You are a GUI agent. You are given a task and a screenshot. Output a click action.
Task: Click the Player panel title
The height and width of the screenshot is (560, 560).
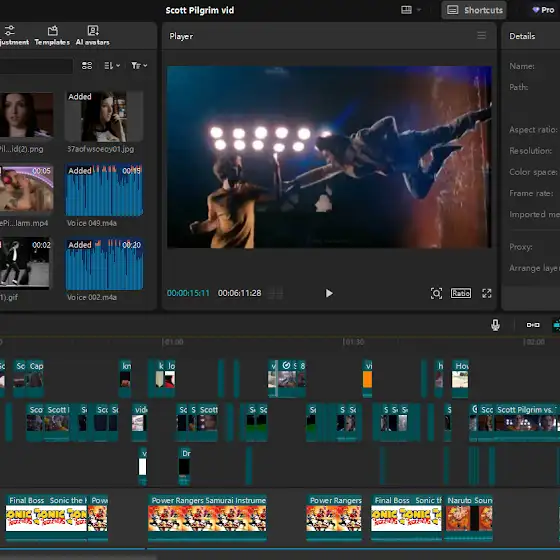point(181,36)
